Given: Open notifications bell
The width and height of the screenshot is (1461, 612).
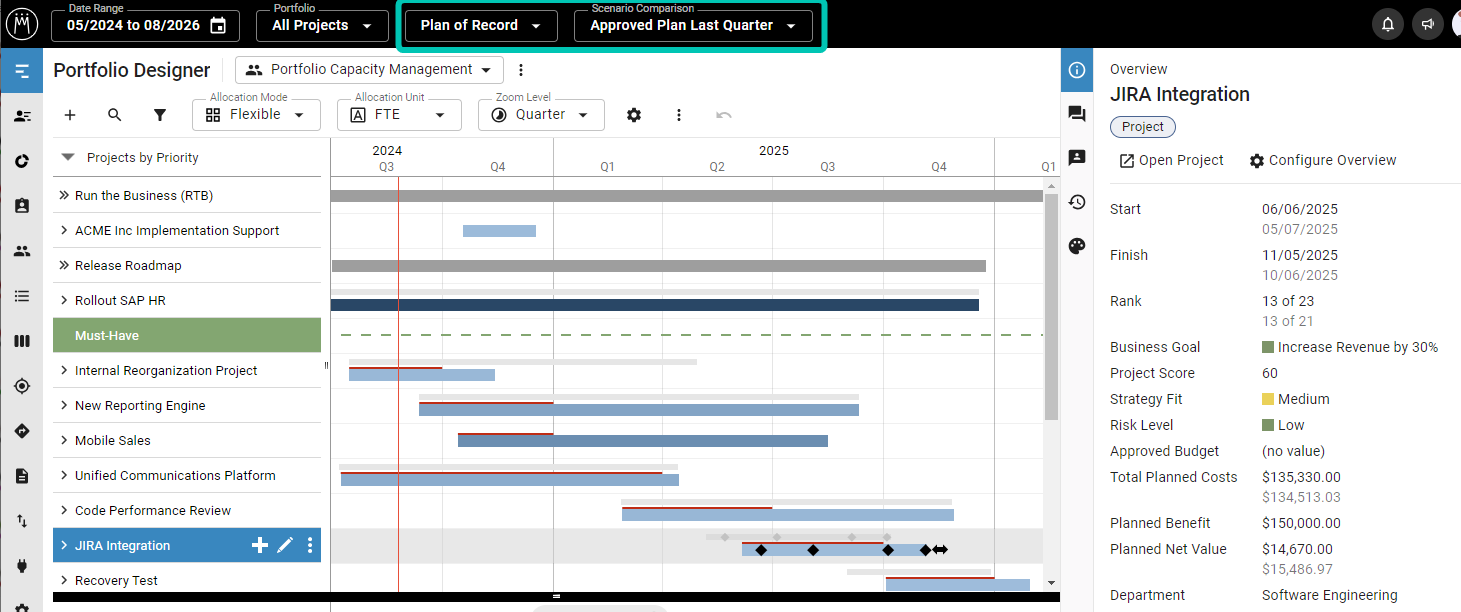Looking at the screenshot, I should pyautogui.click(x=1388, y=24).
